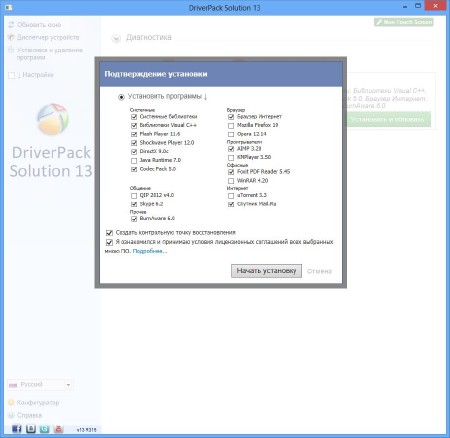This screenshot has width=450, height=438.
Task: Open the VKontakte social icon
Action: pyautogui.click(x=31, y=429)
